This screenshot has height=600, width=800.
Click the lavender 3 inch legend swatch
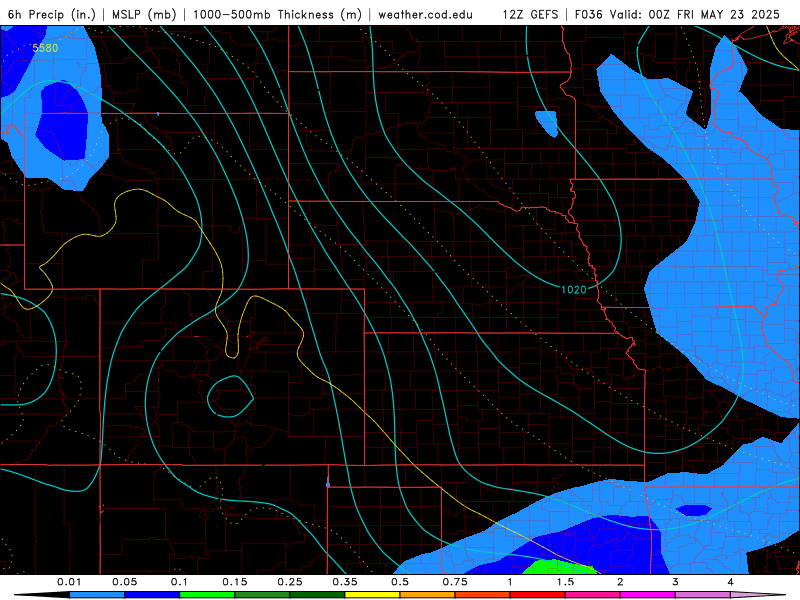703,595
